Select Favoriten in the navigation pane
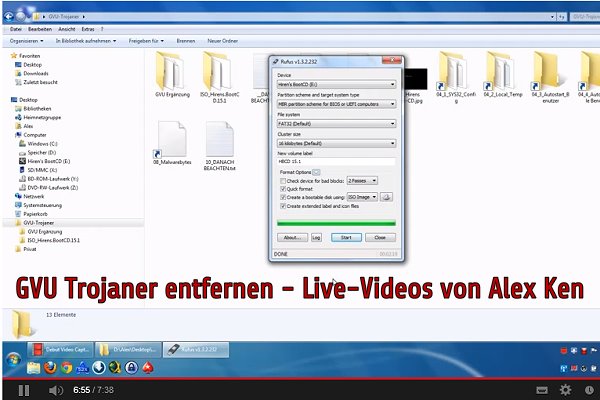The image size is (600, 400). (x=29, y=56)
